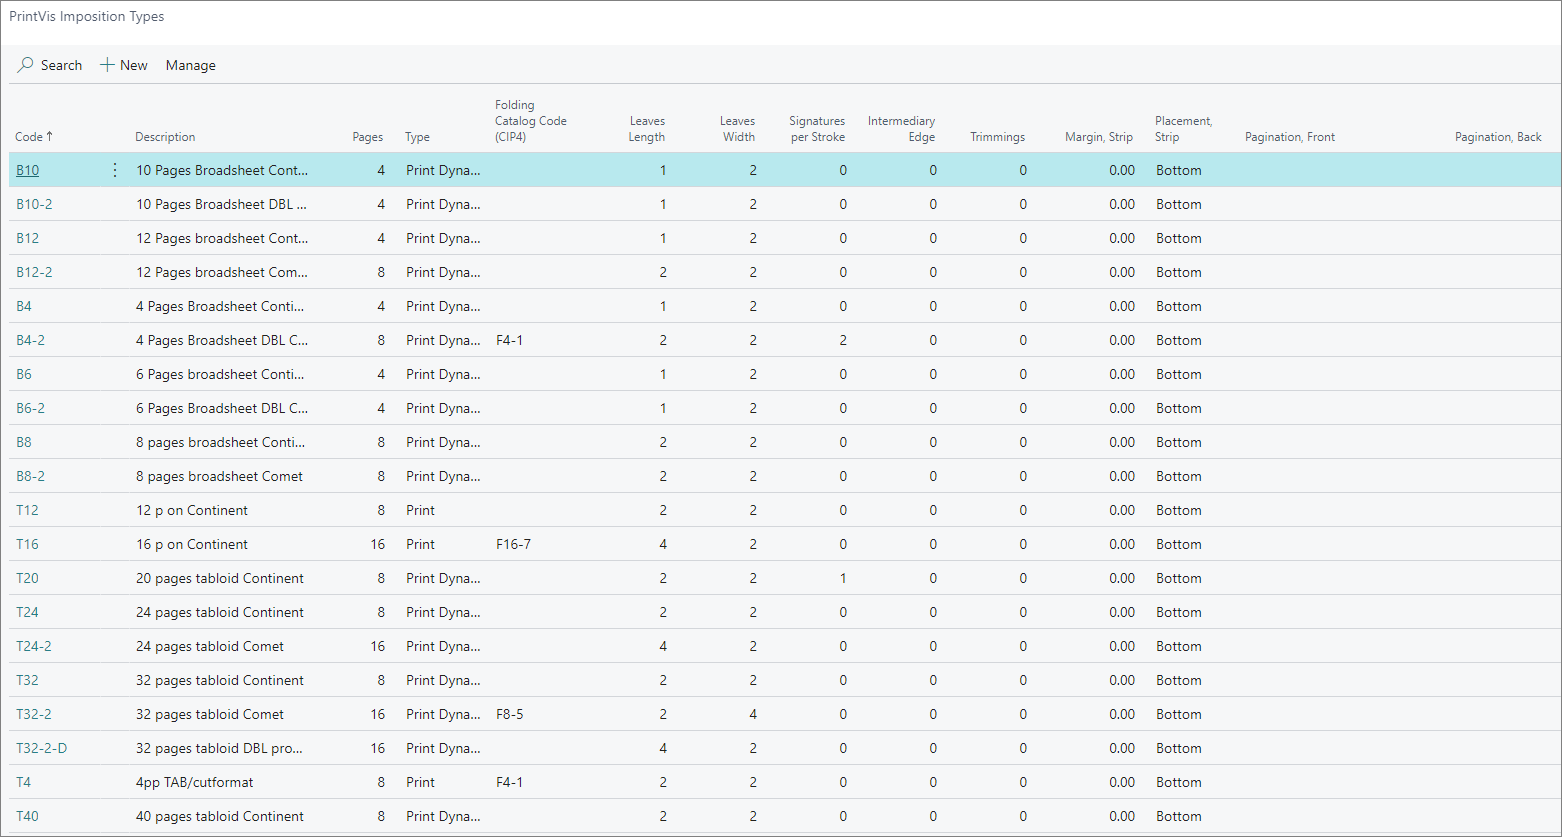Image resolution: width=1562 pixels, height=837 pixels.
Task: Click the Description column header
Action: [x=165, y=137]
